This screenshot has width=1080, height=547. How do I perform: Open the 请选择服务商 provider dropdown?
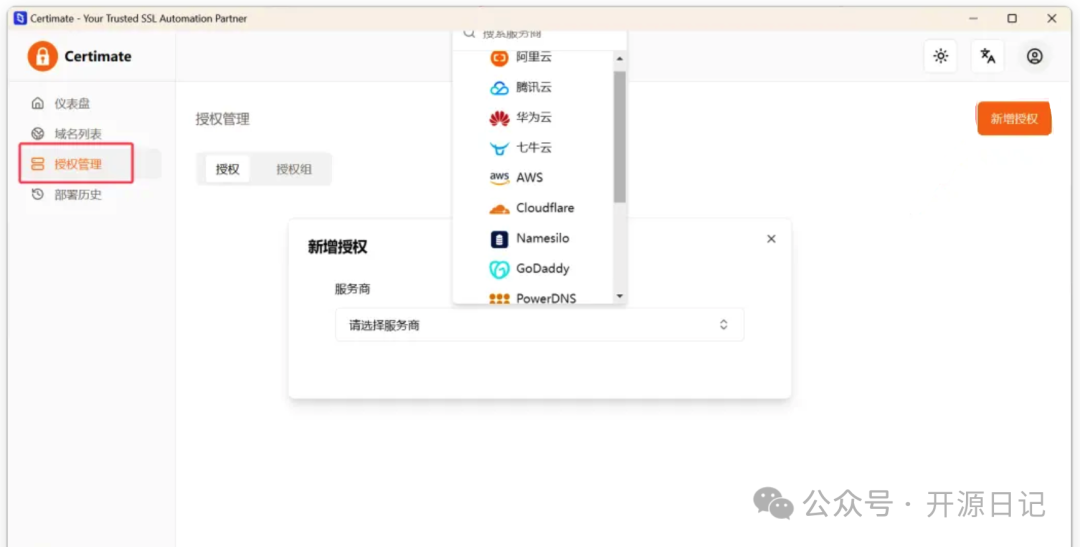pos(539,324)
